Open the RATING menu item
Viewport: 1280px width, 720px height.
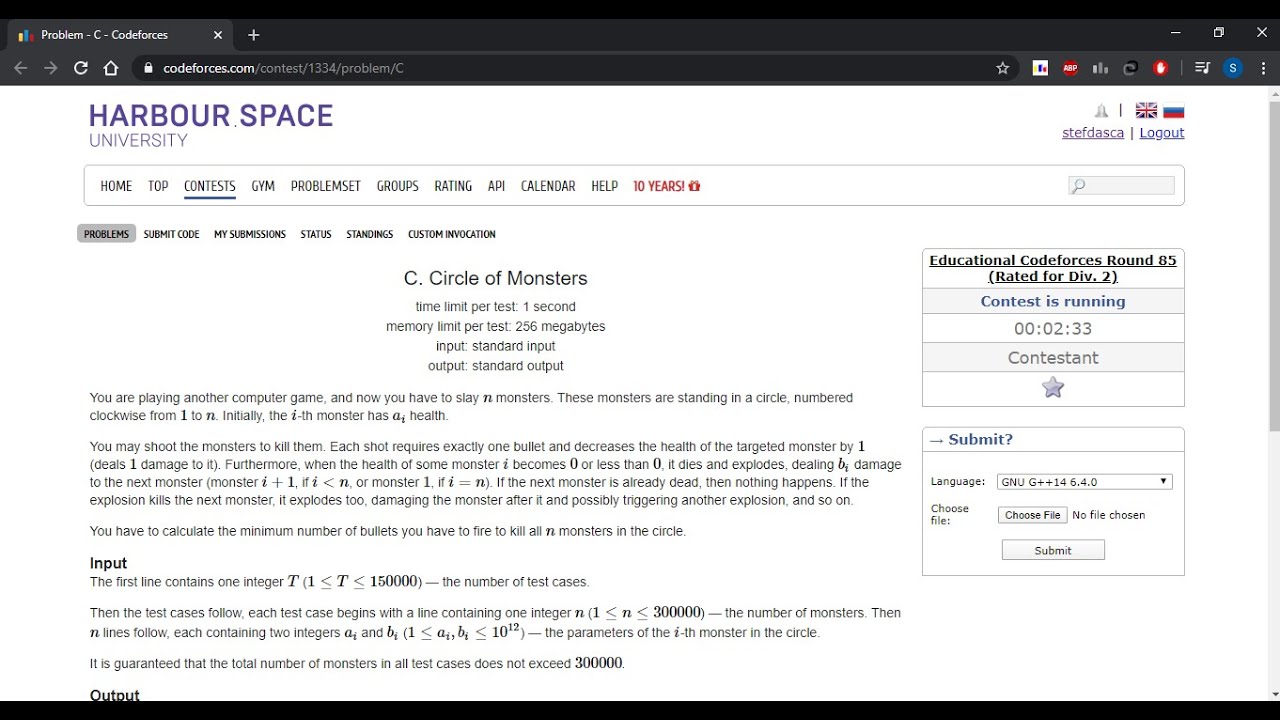coord(453,186)
